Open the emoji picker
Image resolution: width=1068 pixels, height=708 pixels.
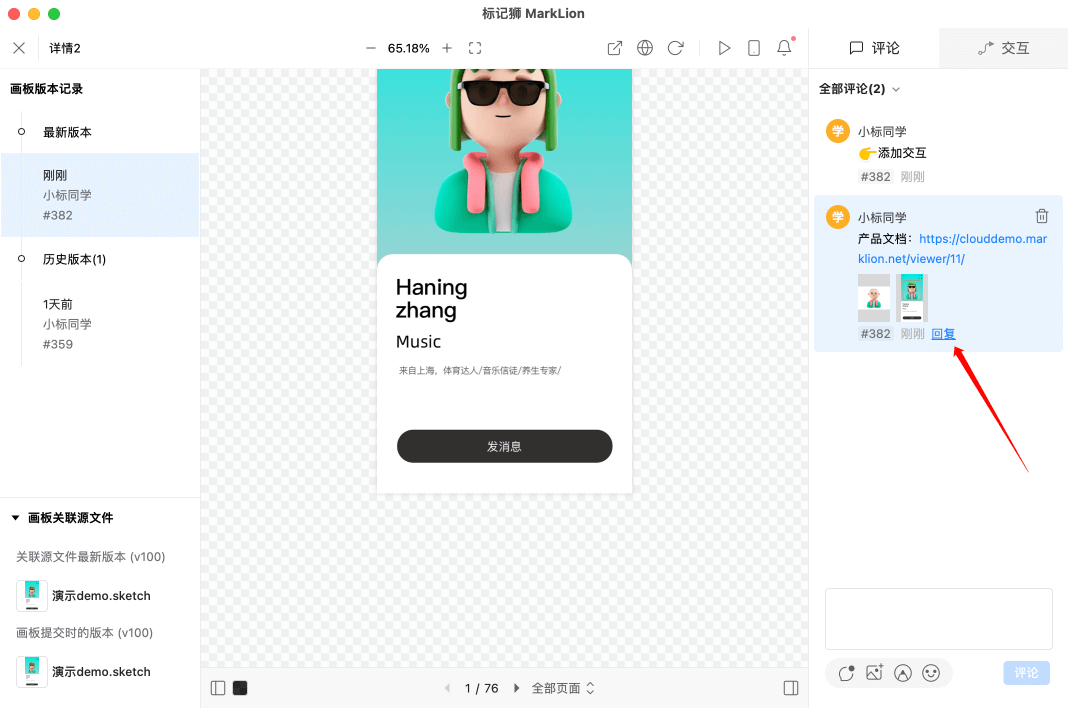point(931,673)
